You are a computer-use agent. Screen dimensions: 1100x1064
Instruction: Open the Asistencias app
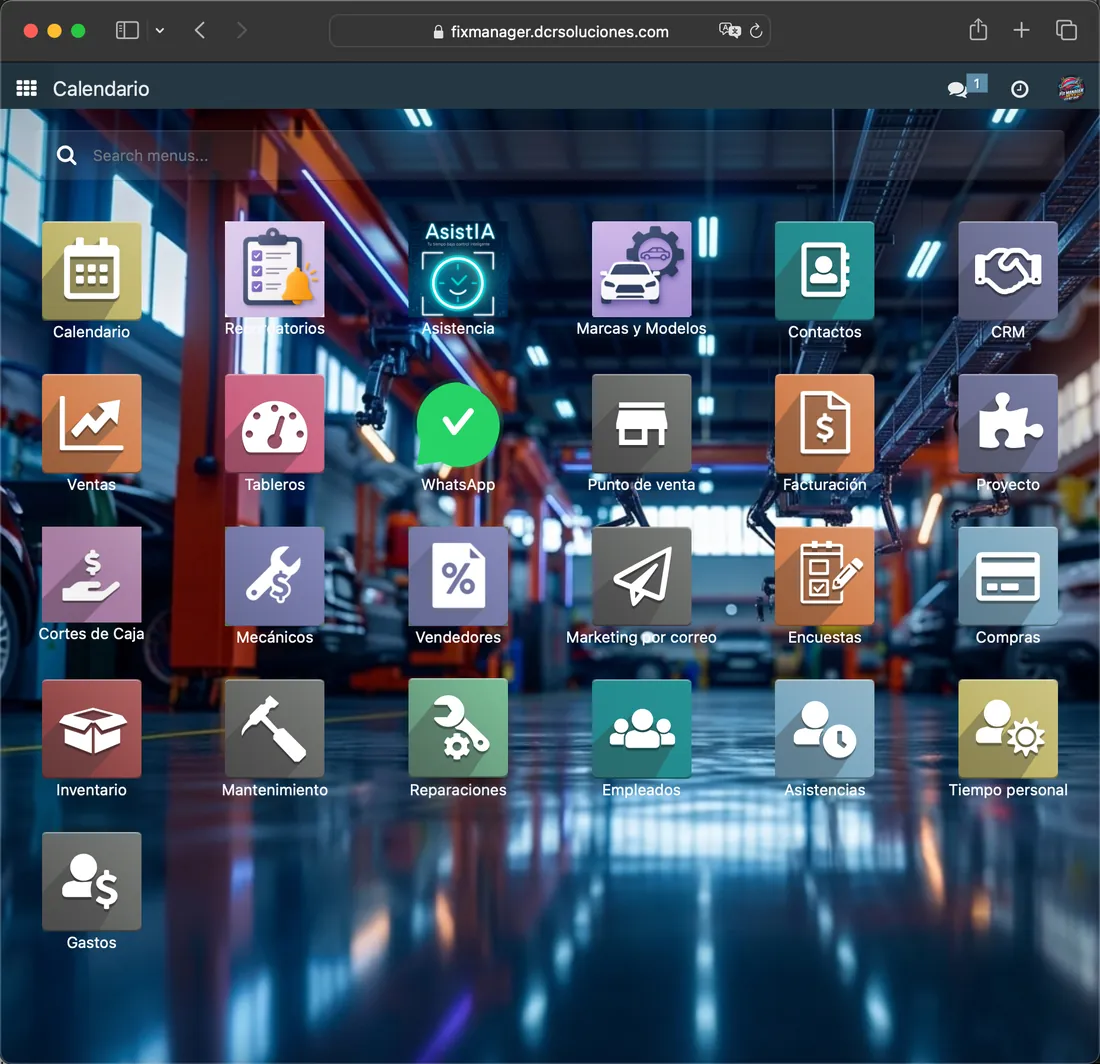824,729
